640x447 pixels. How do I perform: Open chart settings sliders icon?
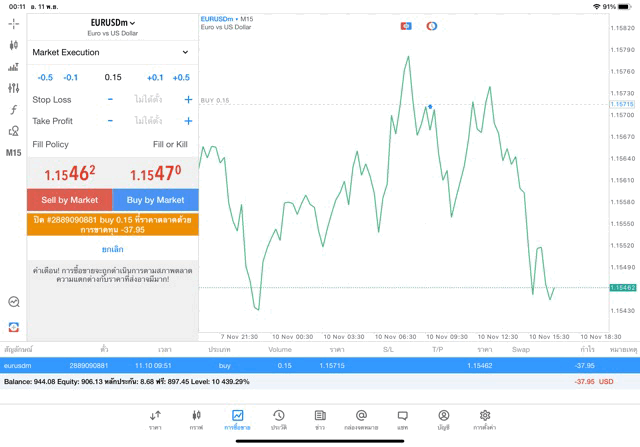click(13, 88)
